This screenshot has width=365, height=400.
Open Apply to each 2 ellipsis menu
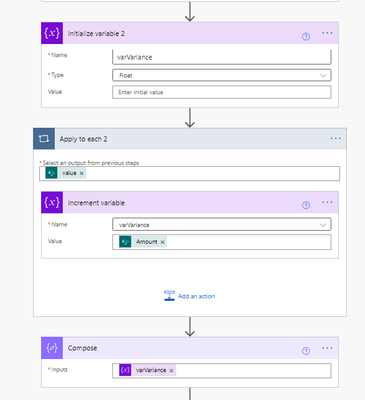(335, 138)
